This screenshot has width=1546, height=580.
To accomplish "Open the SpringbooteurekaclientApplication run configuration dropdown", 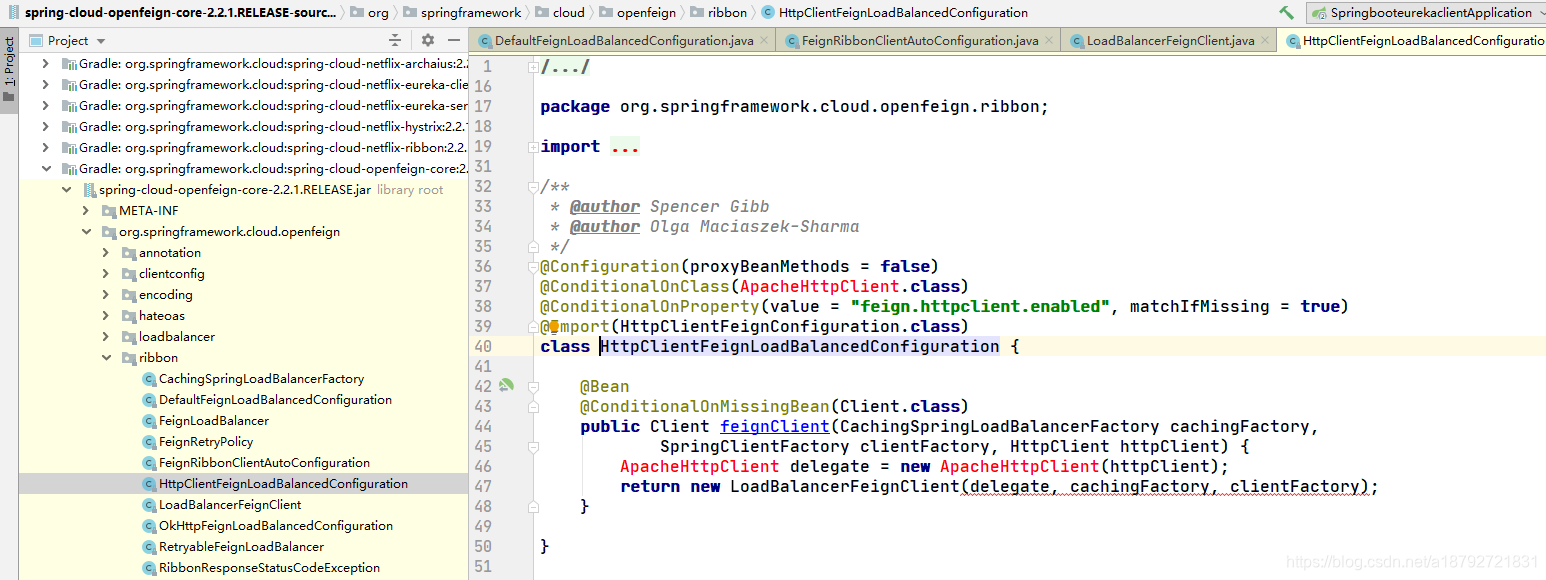I will click(1427, 13).
